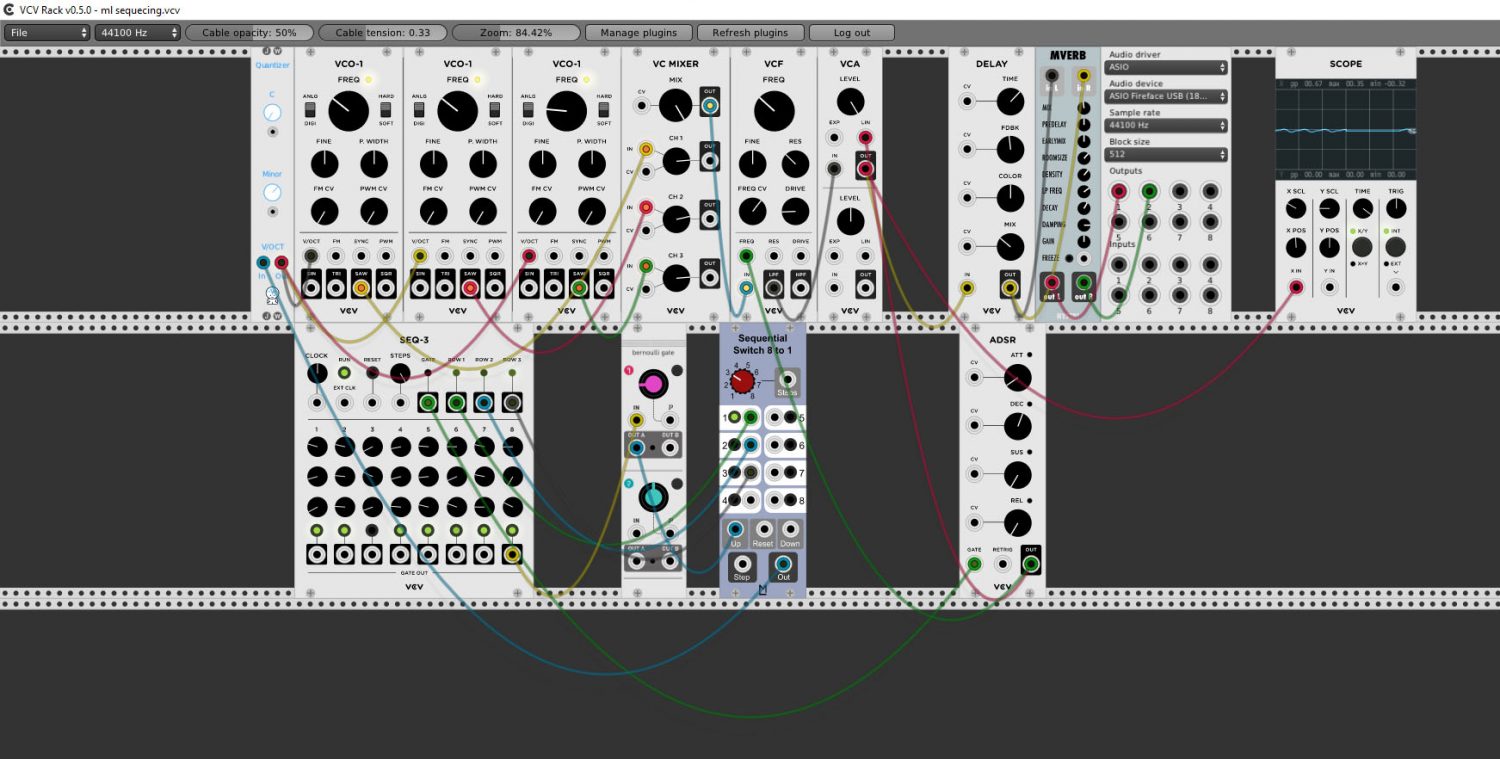This screenshot has width=1500, height=759.
Task: Open the Audio driver ASIO dropdown
Action: [1167, 67]
